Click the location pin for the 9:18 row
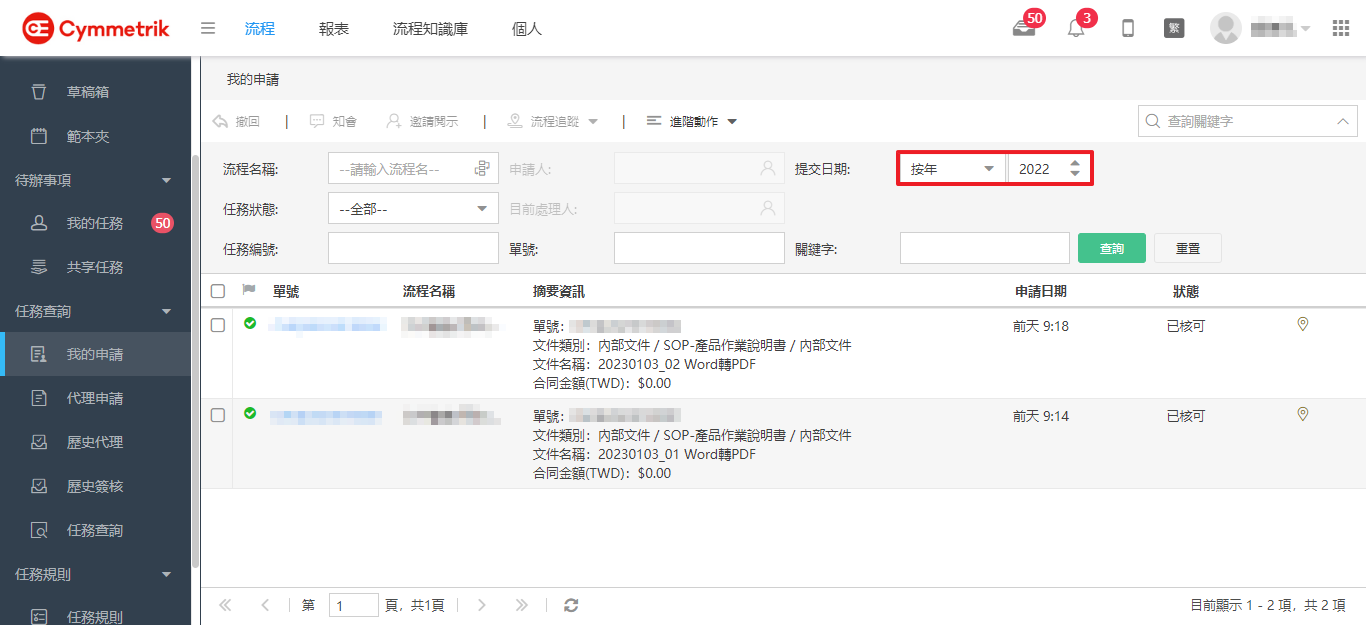Viewport: 1366px width, 625px height. point(1302,324)
